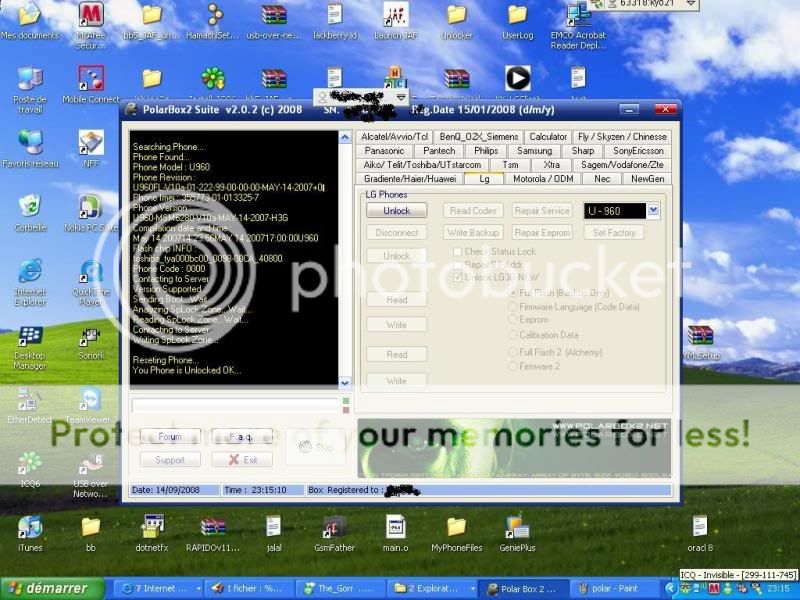Switch to the Motorola / ODM tab
Image resolution: width=800 pixels, height=600 pixels.
[x=543, y=179]
